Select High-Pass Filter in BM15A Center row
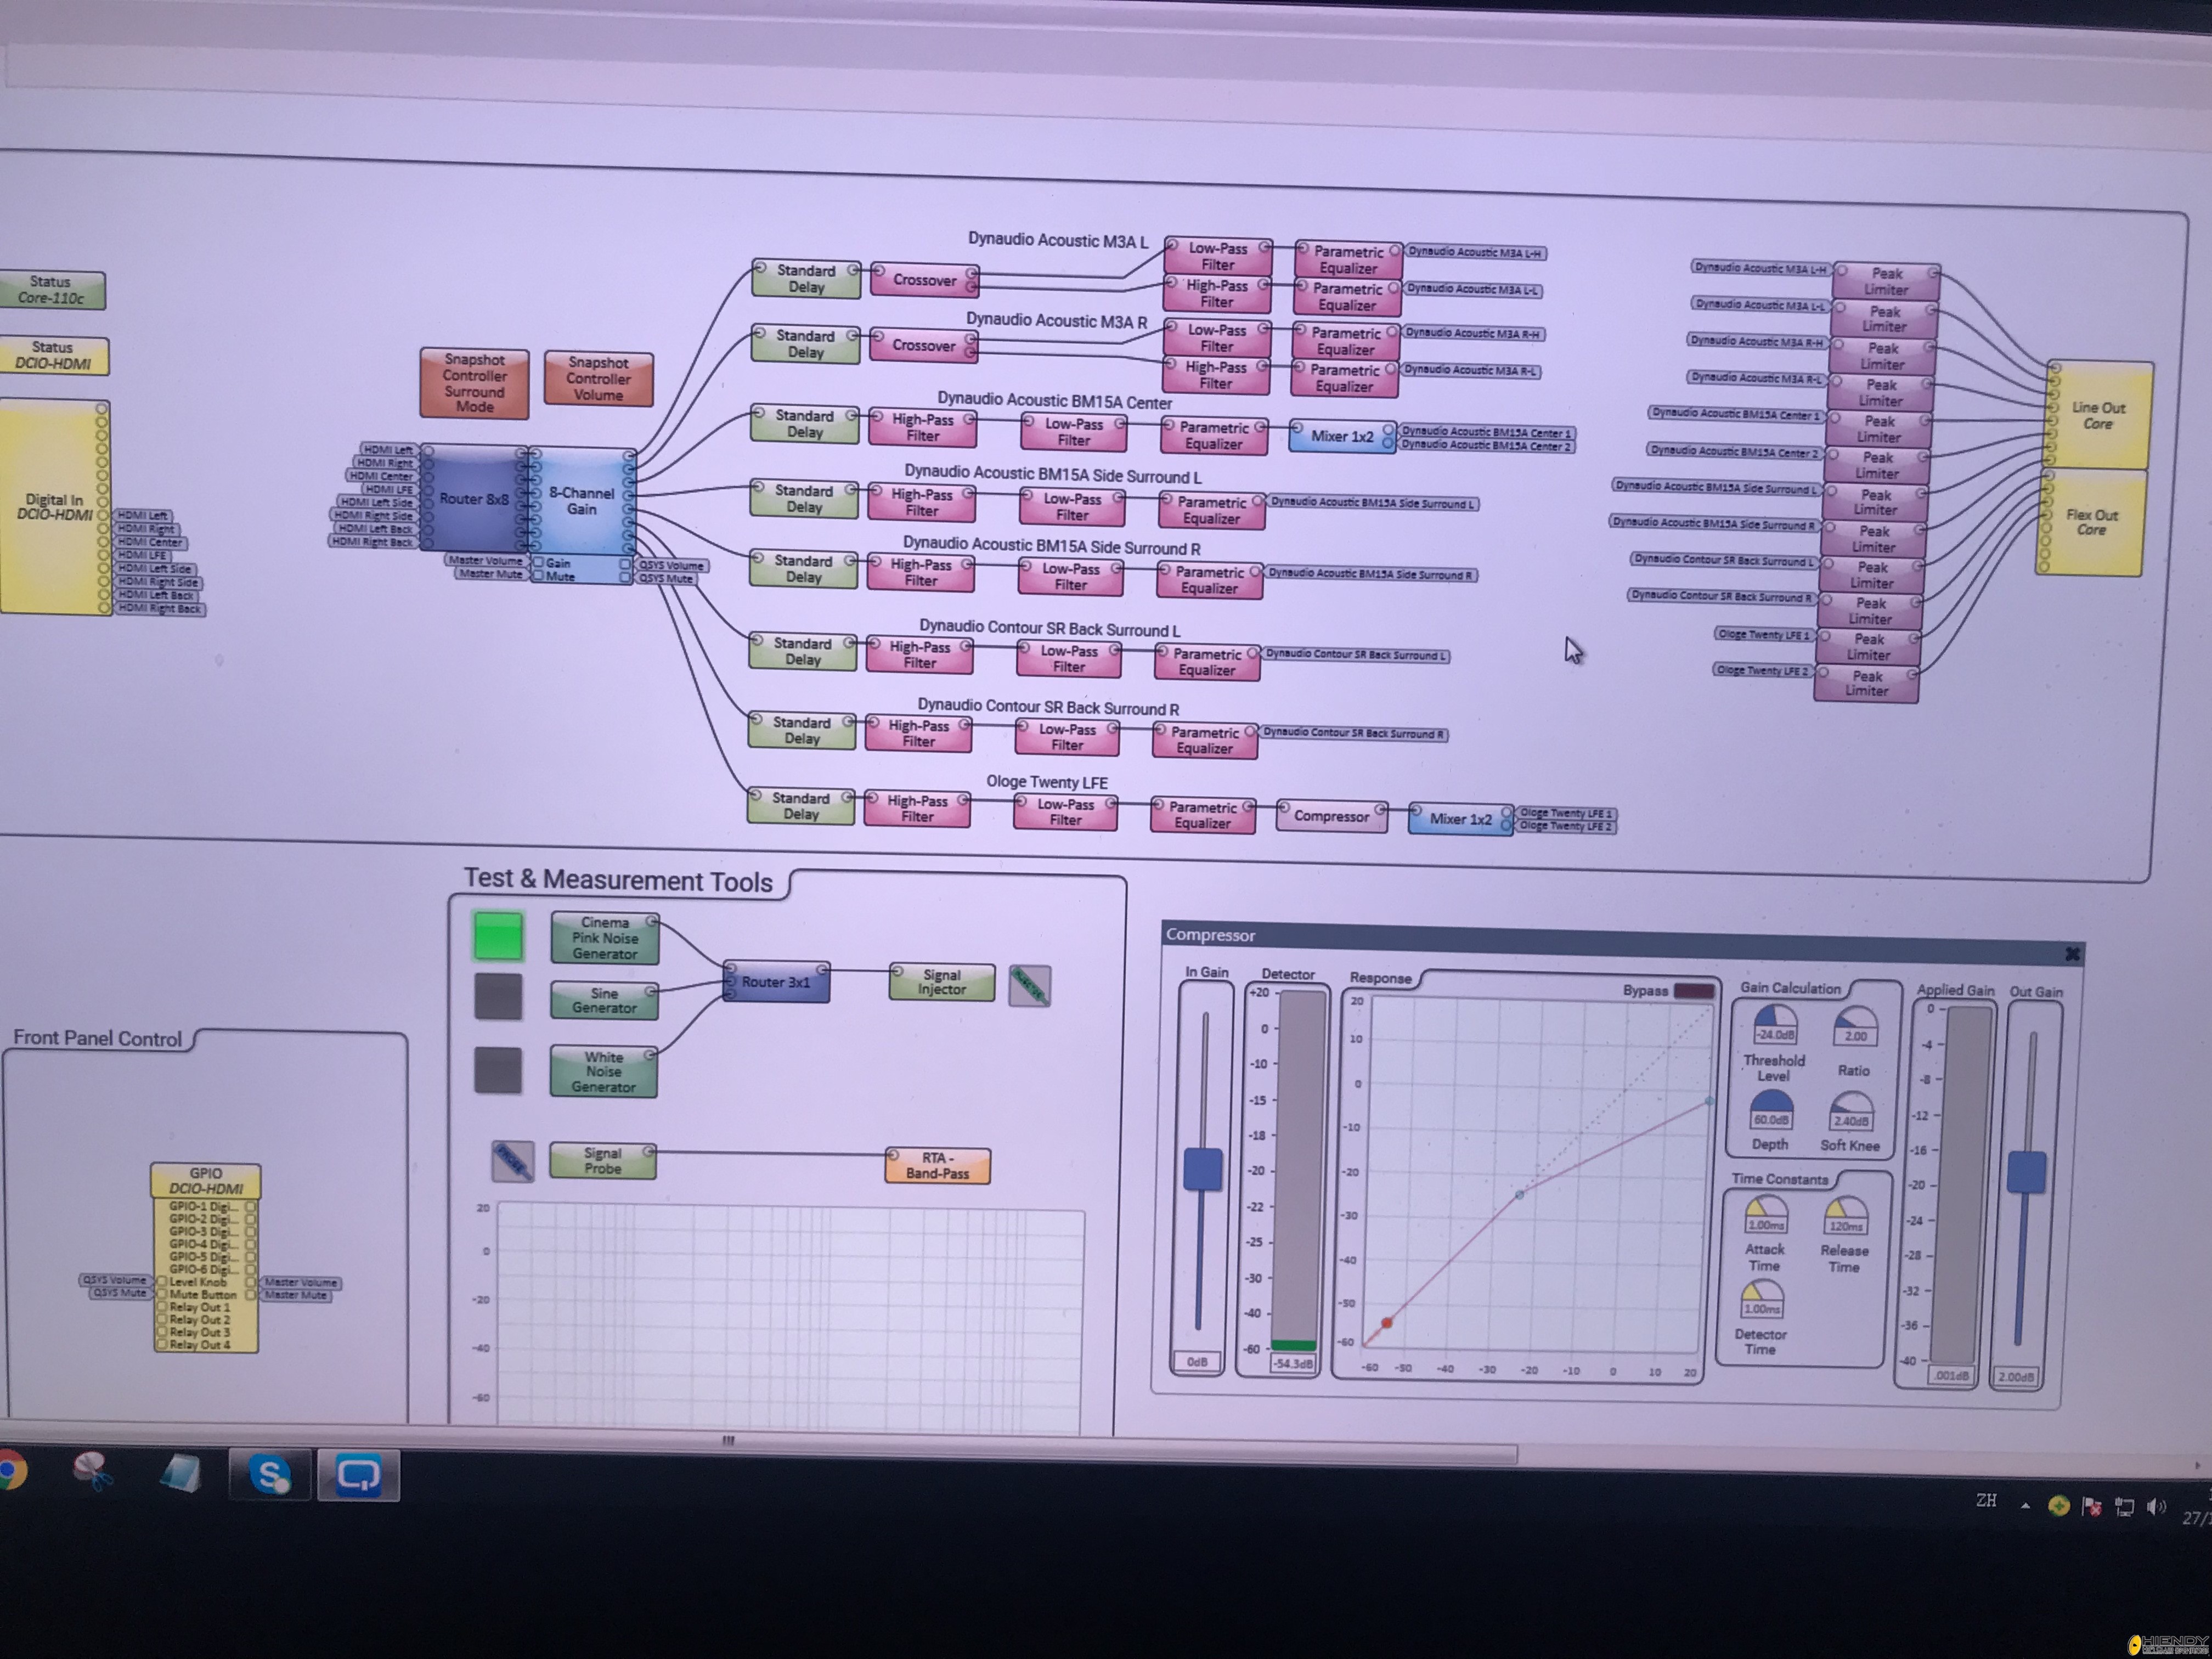Screen dimensions: 2212x1659 tap(922, 428)
